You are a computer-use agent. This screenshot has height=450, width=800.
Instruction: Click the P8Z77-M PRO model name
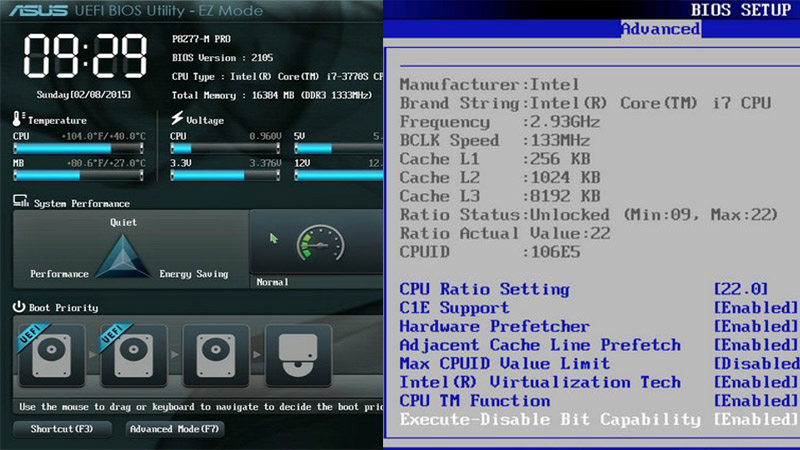[201, 39]
